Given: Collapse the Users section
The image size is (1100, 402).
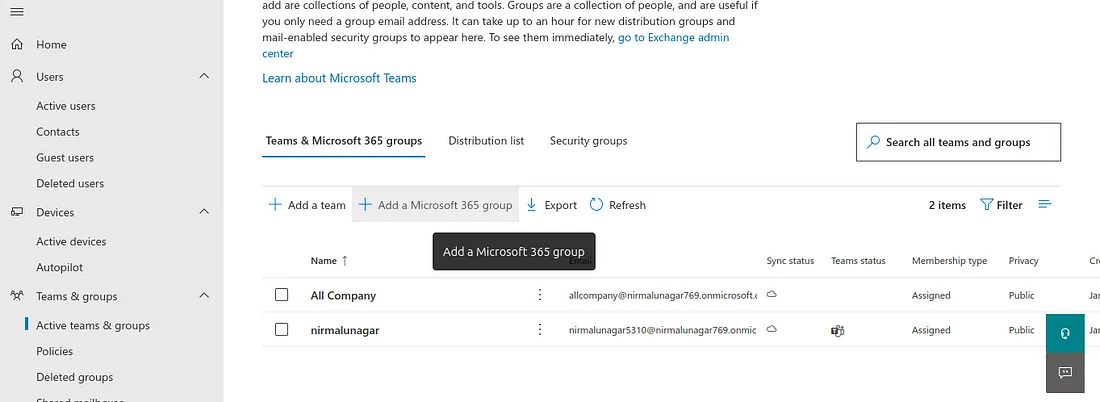Looking at the screenshot, I should [204, 77].
